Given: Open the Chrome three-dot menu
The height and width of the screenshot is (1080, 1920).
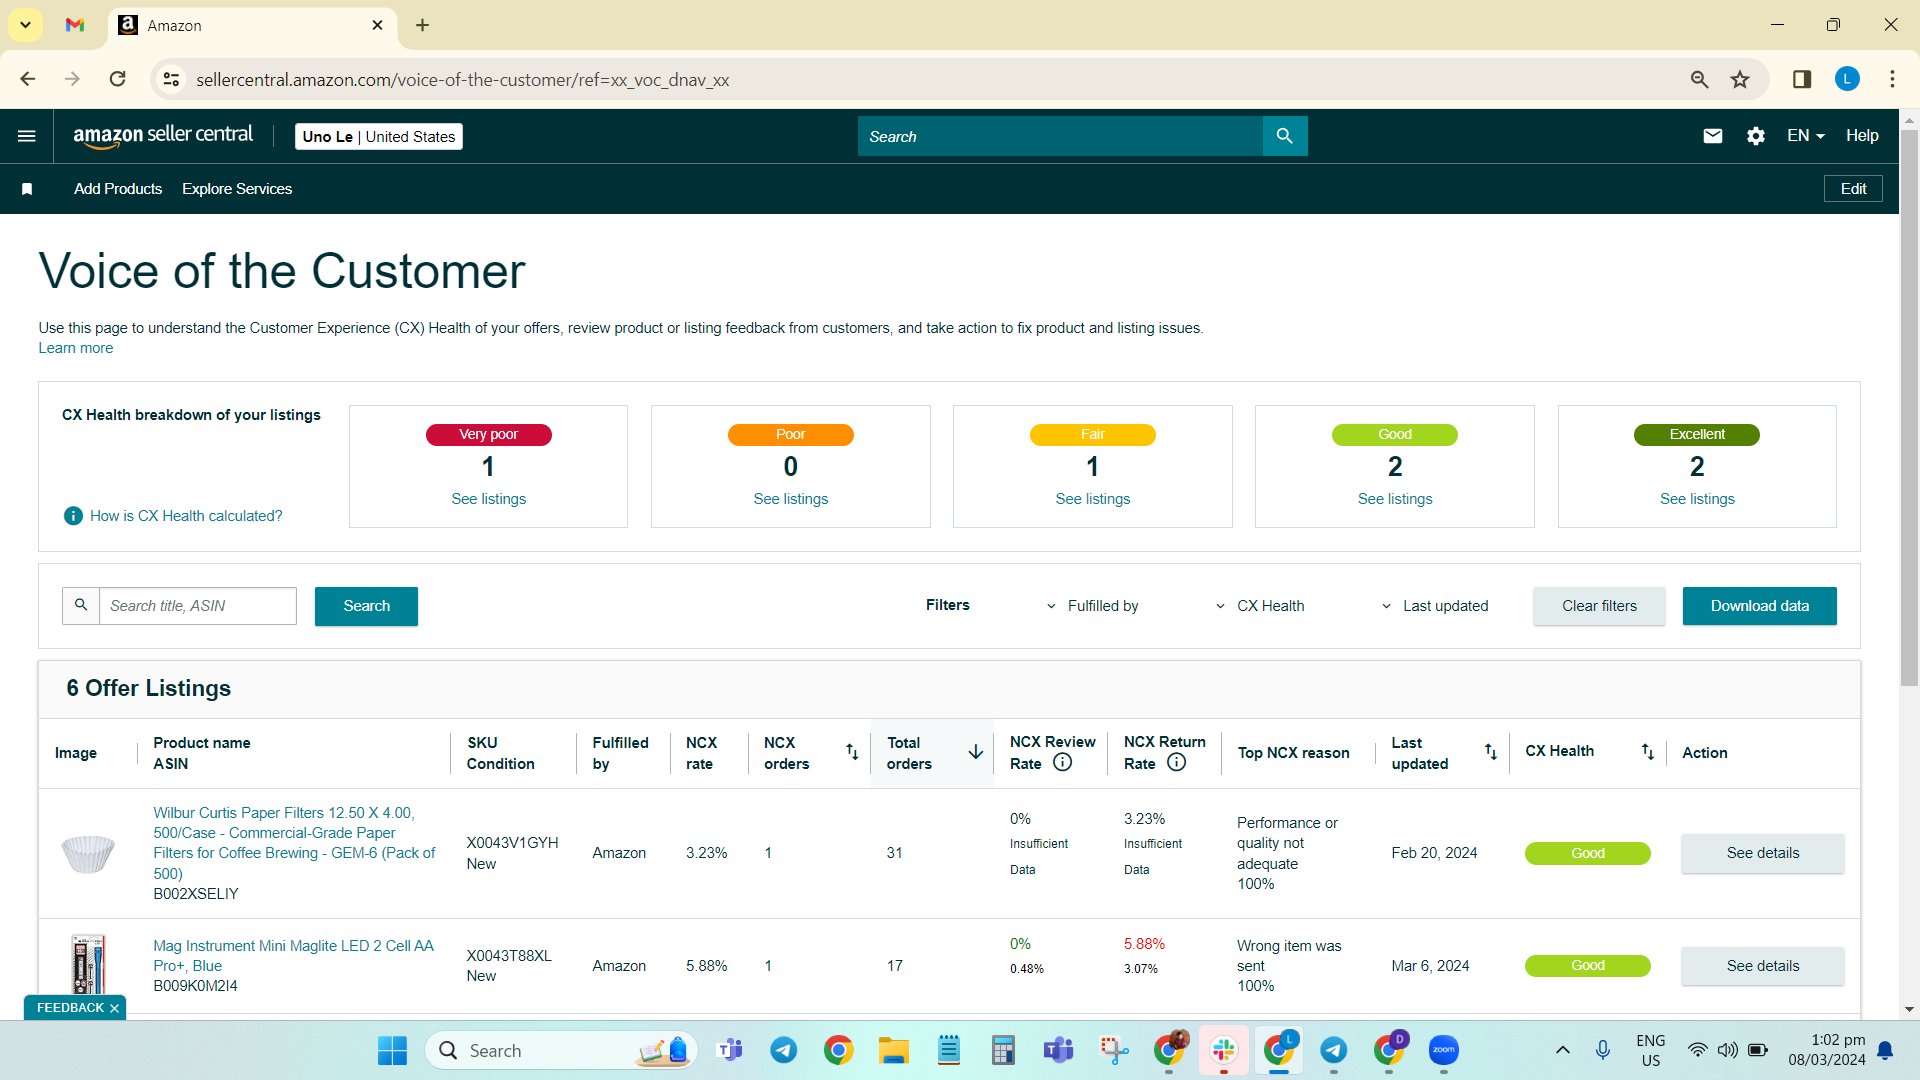Looking at the screenshot, I should point(1892,79).
